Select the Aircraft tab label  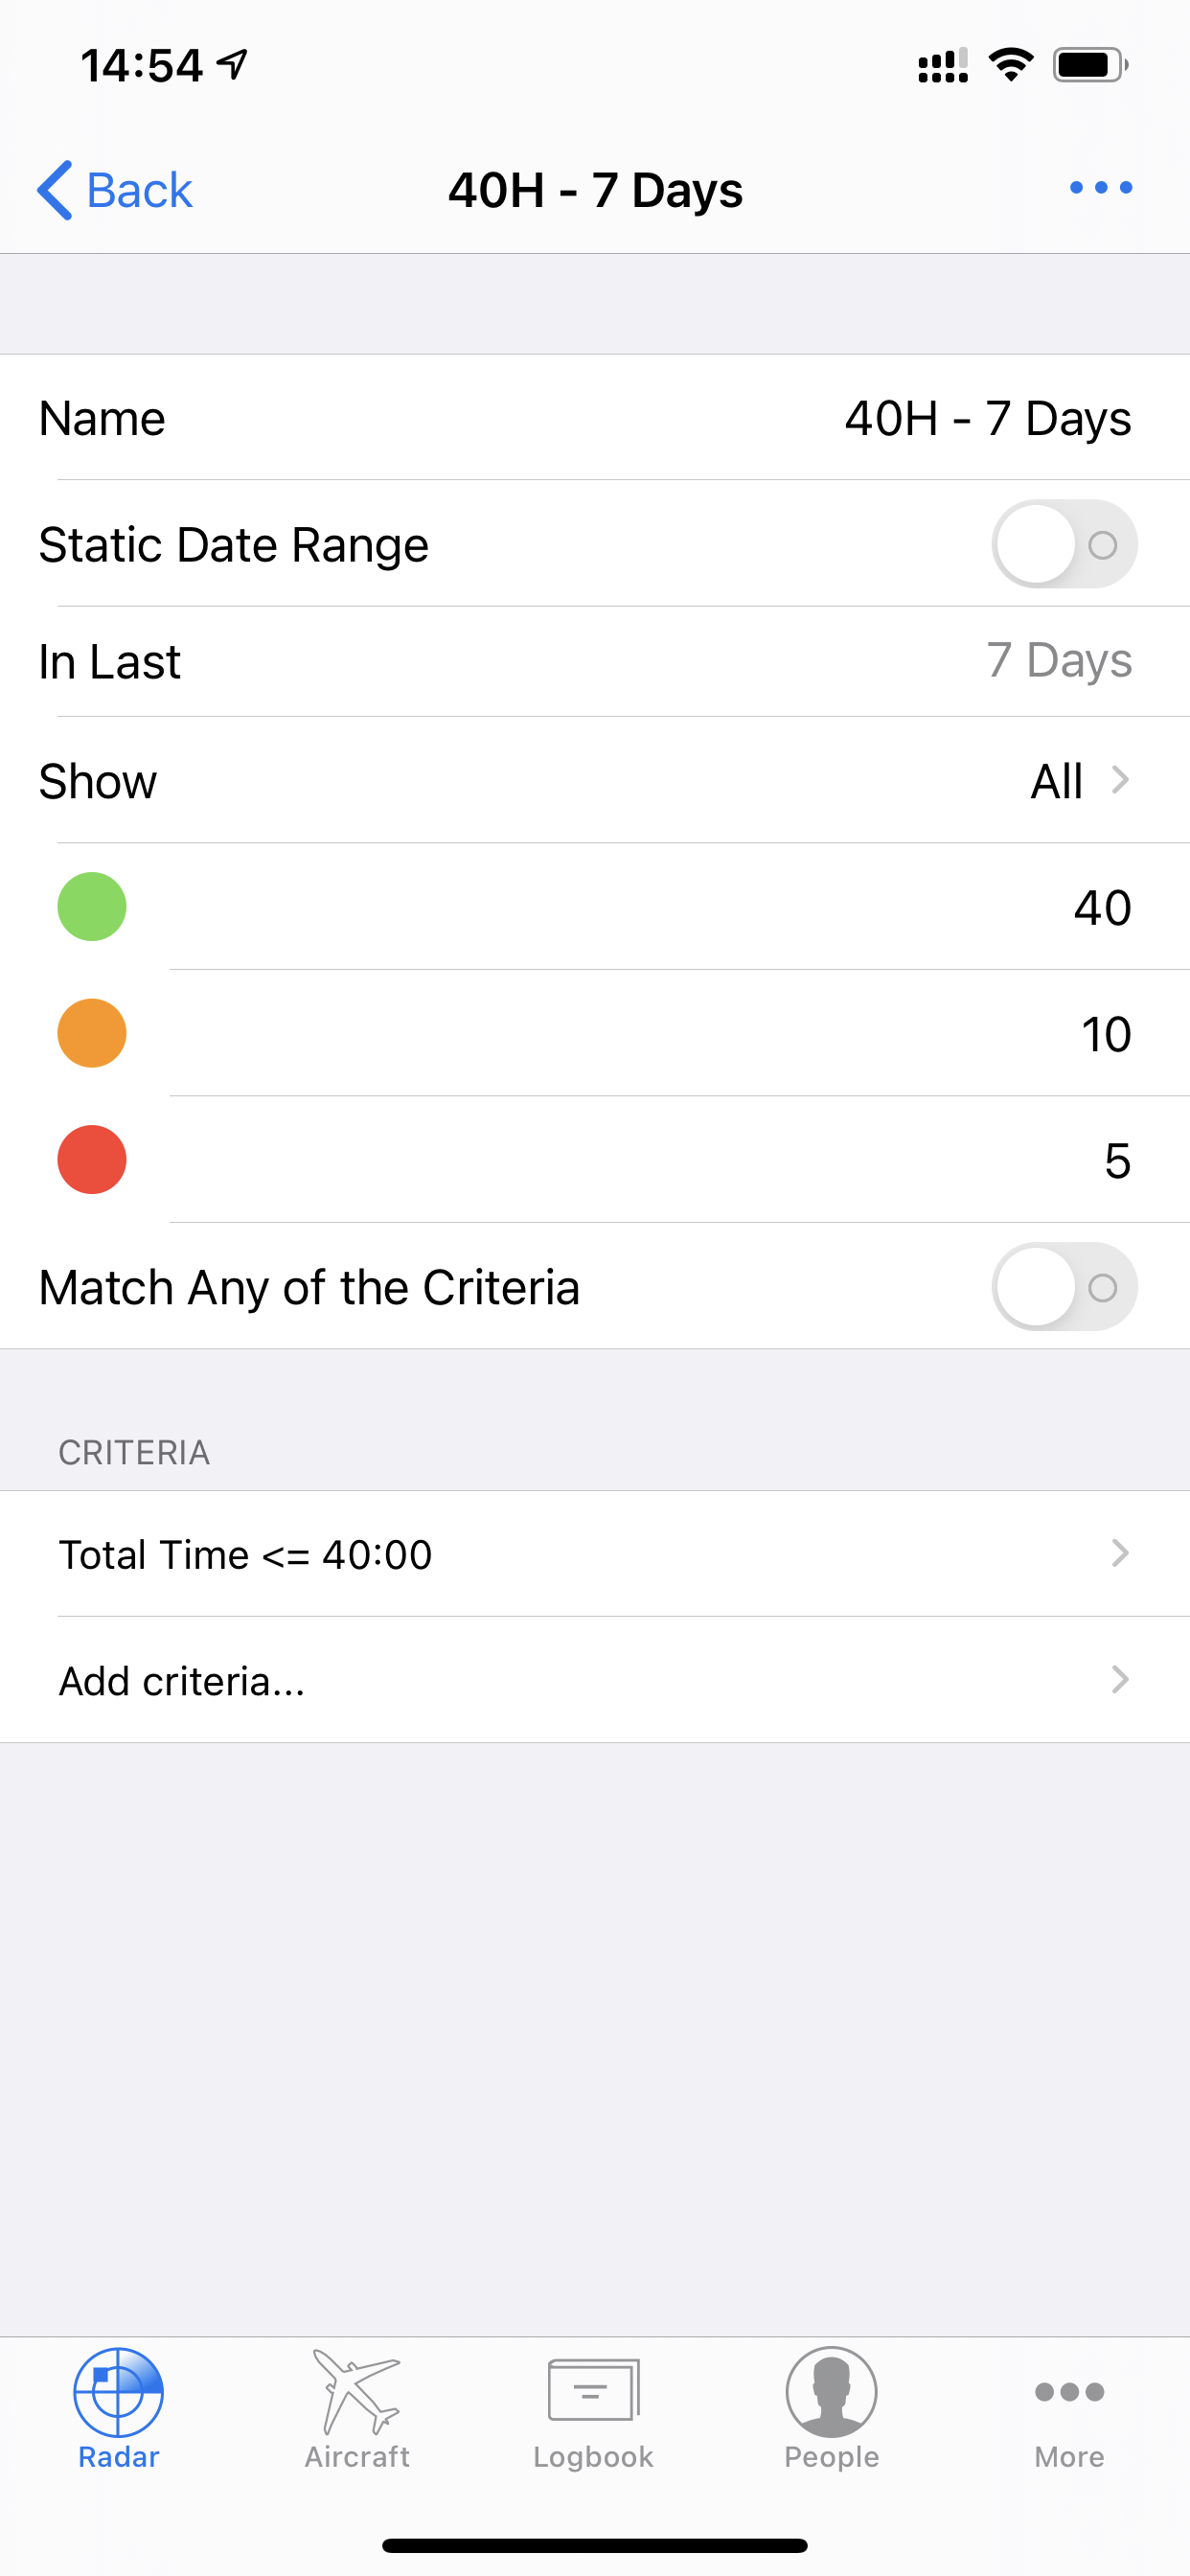[357, 2457]
